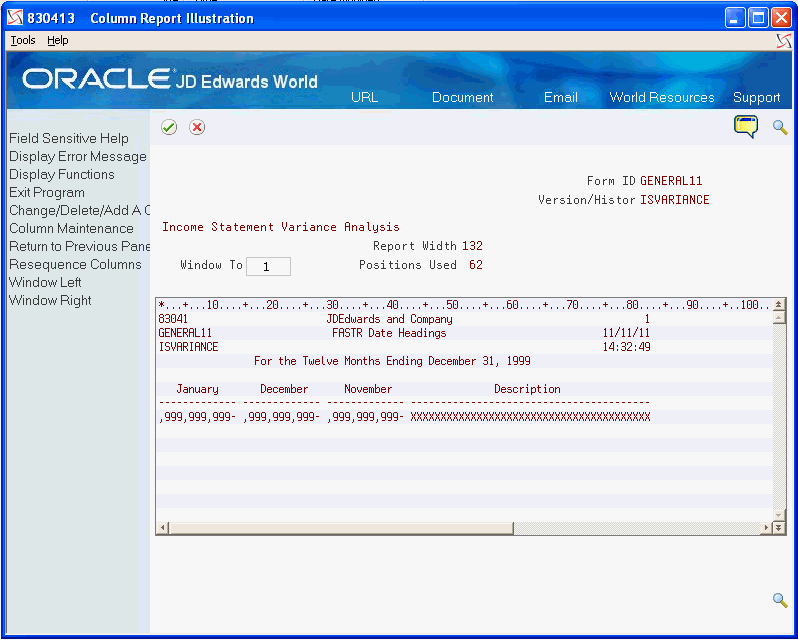Click the ISVARIANCE version value

(x=675, y=199)
